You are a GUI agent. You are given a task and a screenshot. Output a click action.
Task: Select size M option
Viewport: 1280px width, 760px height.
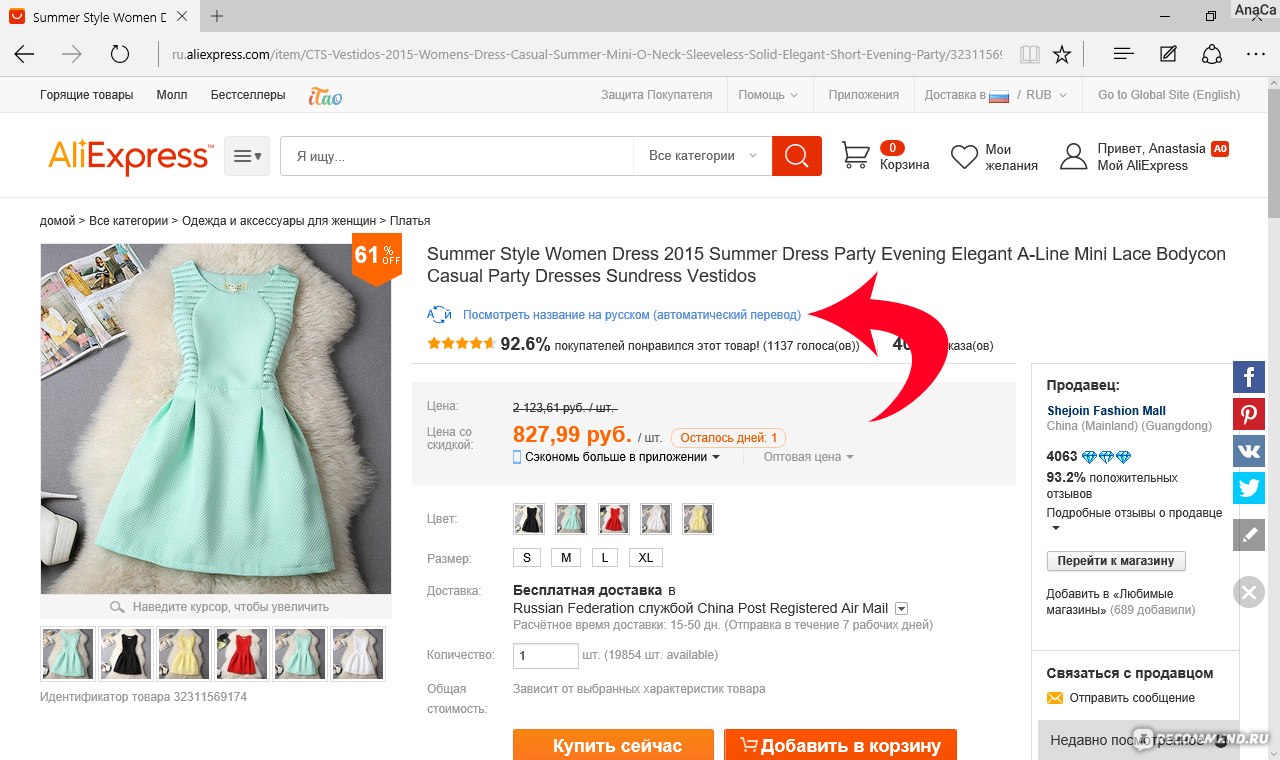566,558
